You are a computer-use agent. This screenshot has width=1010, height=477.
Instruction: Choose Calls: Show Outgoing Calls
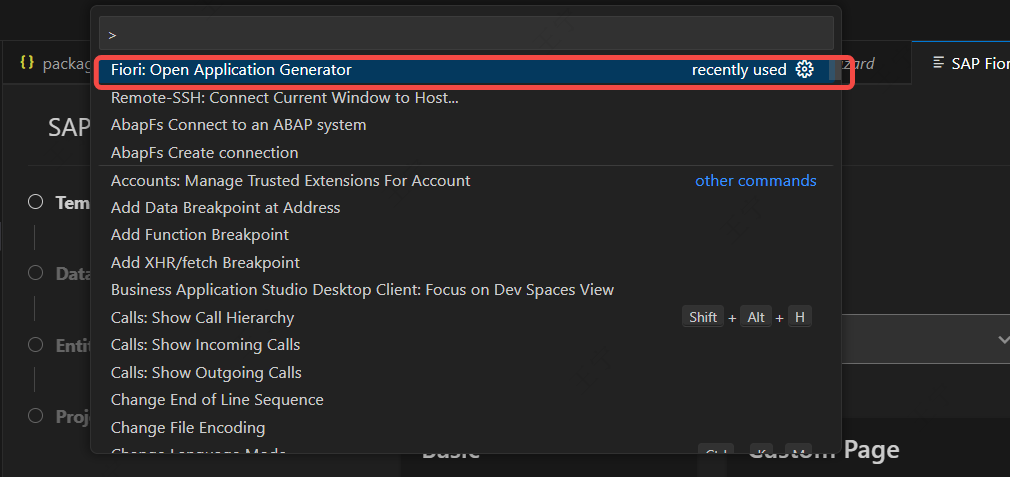[466, 373]
